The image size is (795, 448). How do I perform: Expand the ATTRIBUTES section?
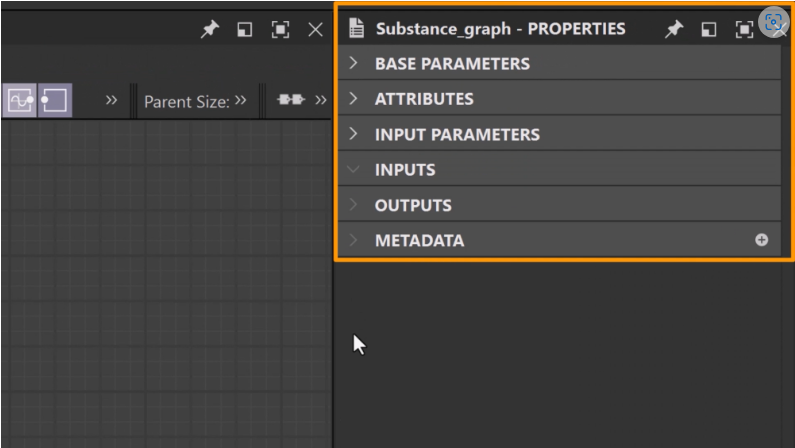coord(353,99)
